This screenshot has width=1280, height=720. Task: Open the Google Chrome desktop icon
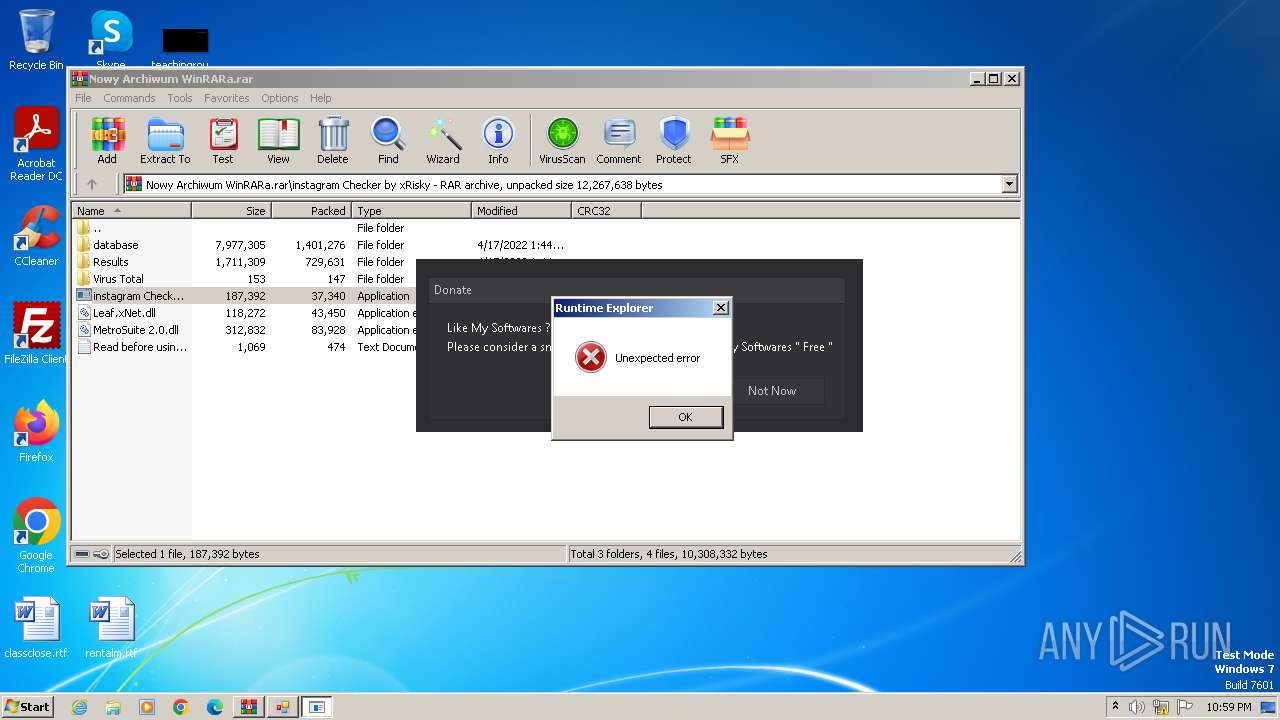point(36,536)
